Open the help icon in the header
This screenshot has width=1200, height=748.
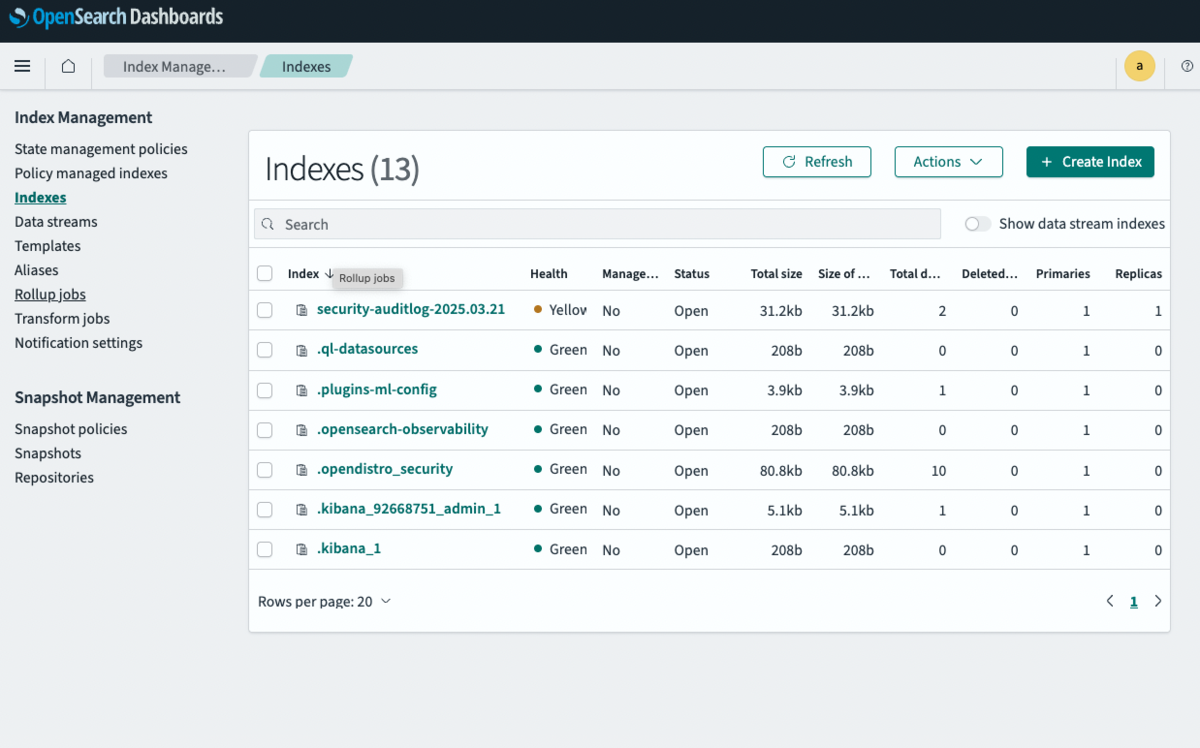1187,66
